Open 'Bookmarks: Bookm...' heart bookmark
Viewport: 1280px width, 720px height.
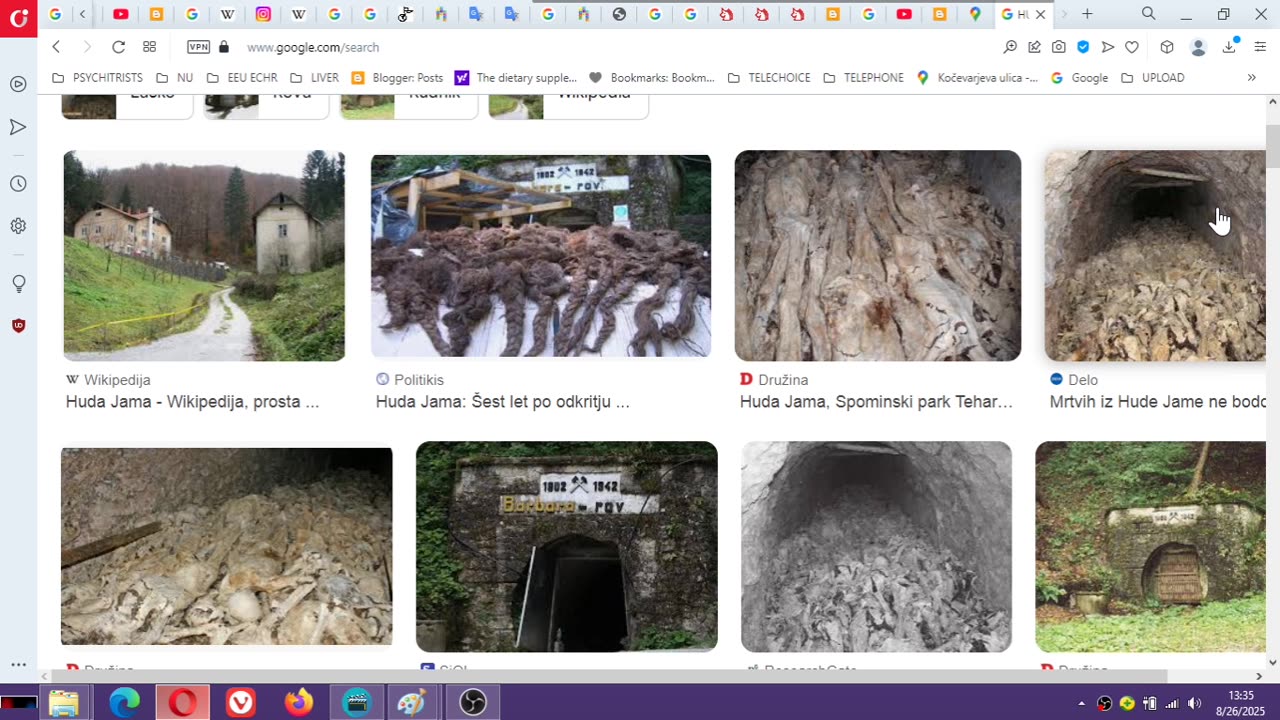651,77
